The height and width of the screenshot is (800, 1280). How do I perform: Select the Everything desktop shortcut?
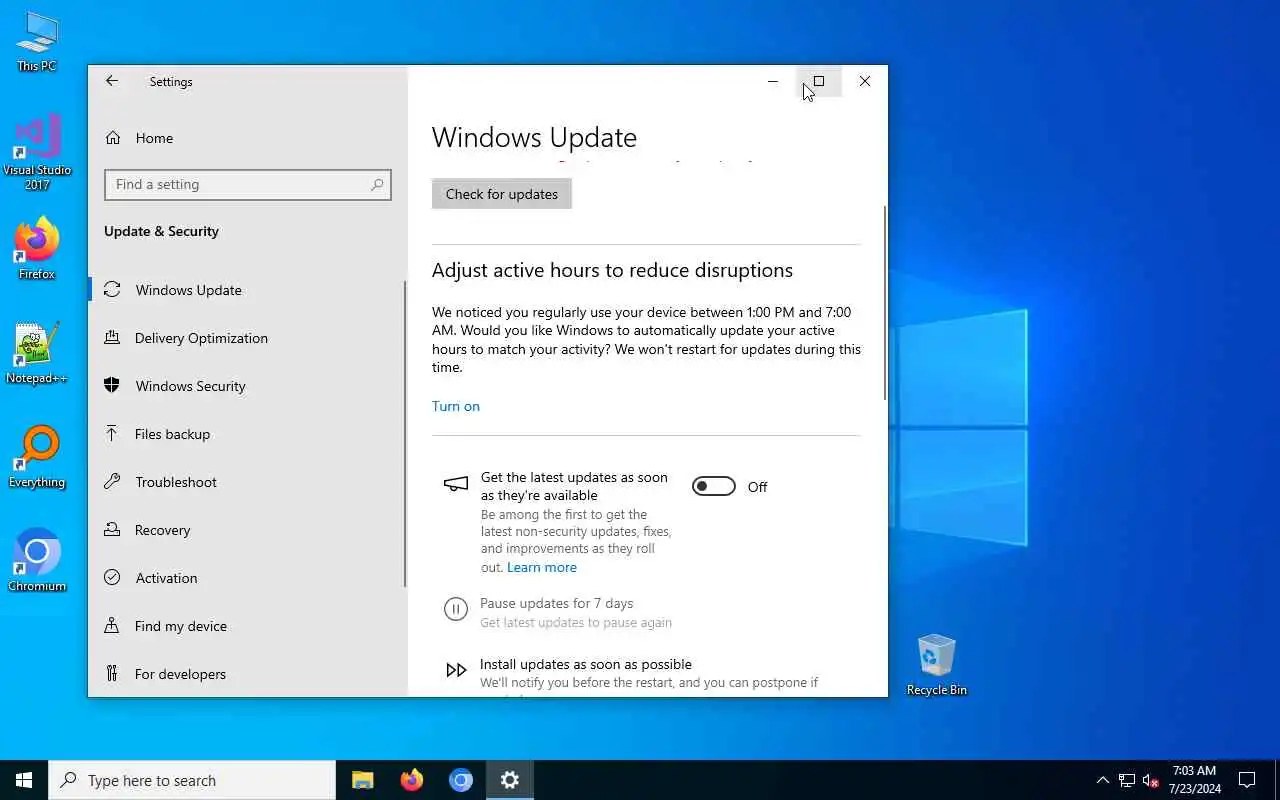pos(37,458)
